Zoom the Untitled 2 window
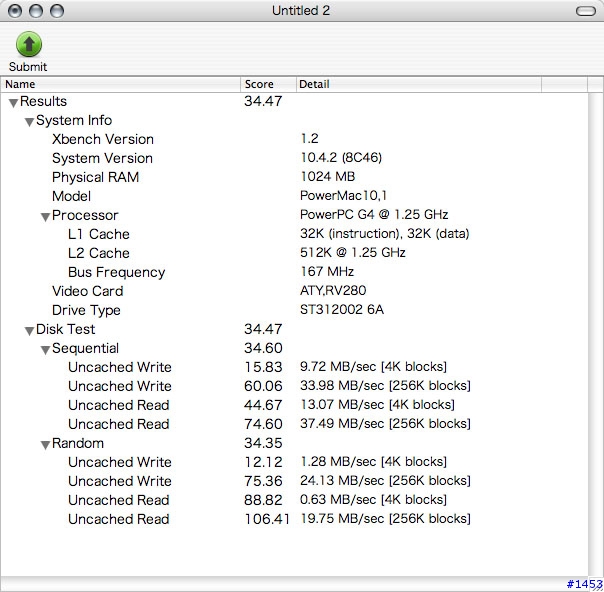This screenshot has width=604, height=592. (x=57, y=11)
